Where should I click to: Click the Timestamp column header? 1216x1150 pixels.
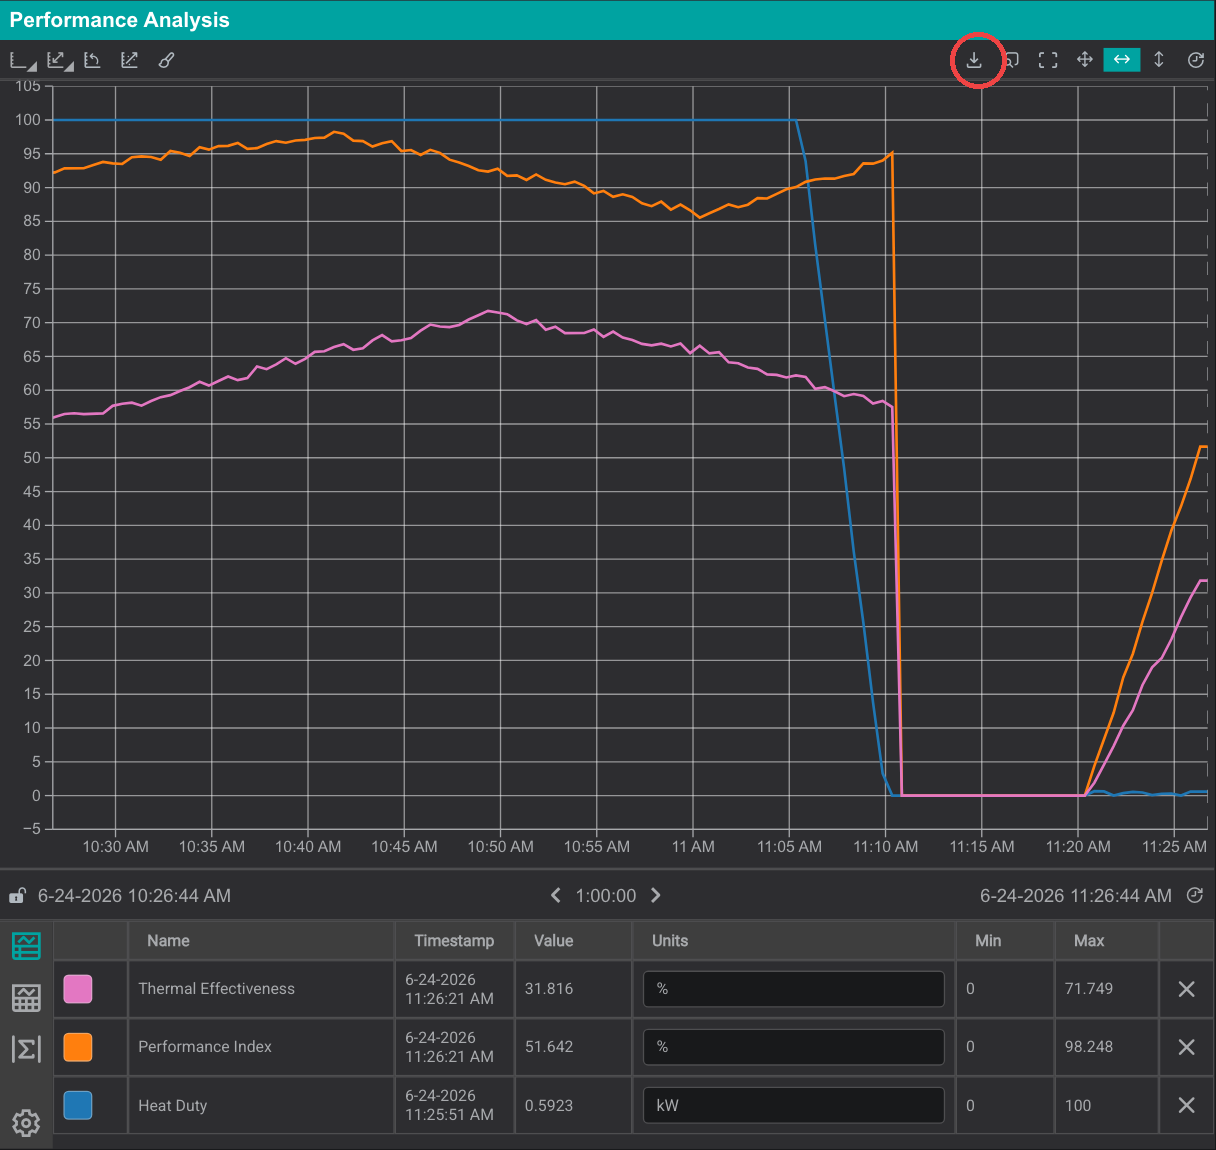point(454,941)
